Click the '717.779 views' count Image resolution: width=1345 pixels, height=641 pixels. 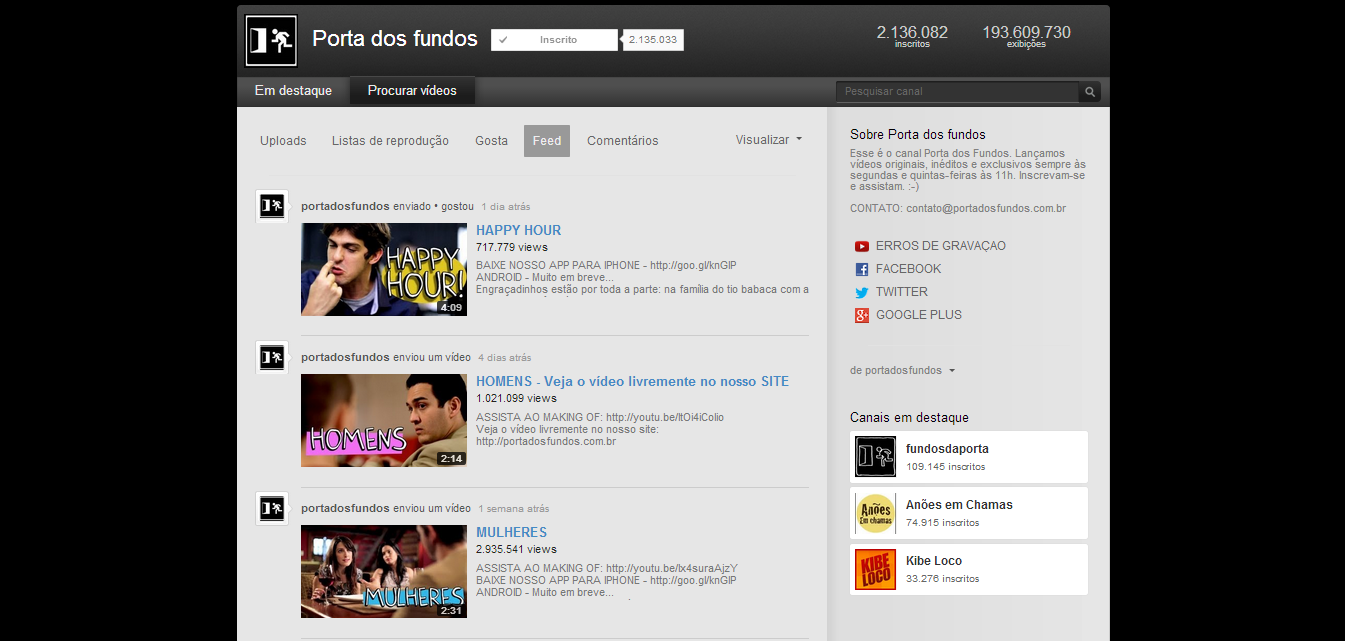(x=512, y=247)
